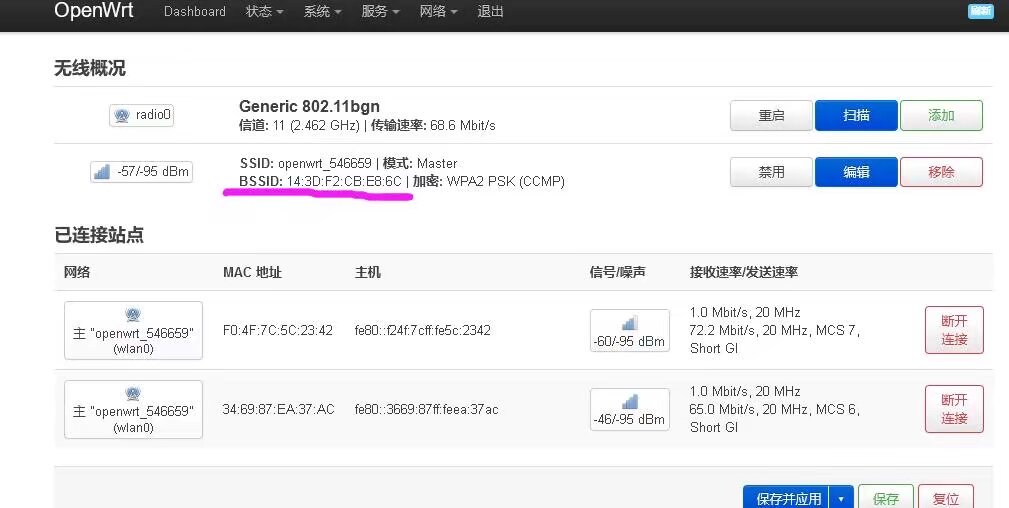Remove the openwrt_546659 network via 移除
1009x508 pixels.
pos(941,172)
